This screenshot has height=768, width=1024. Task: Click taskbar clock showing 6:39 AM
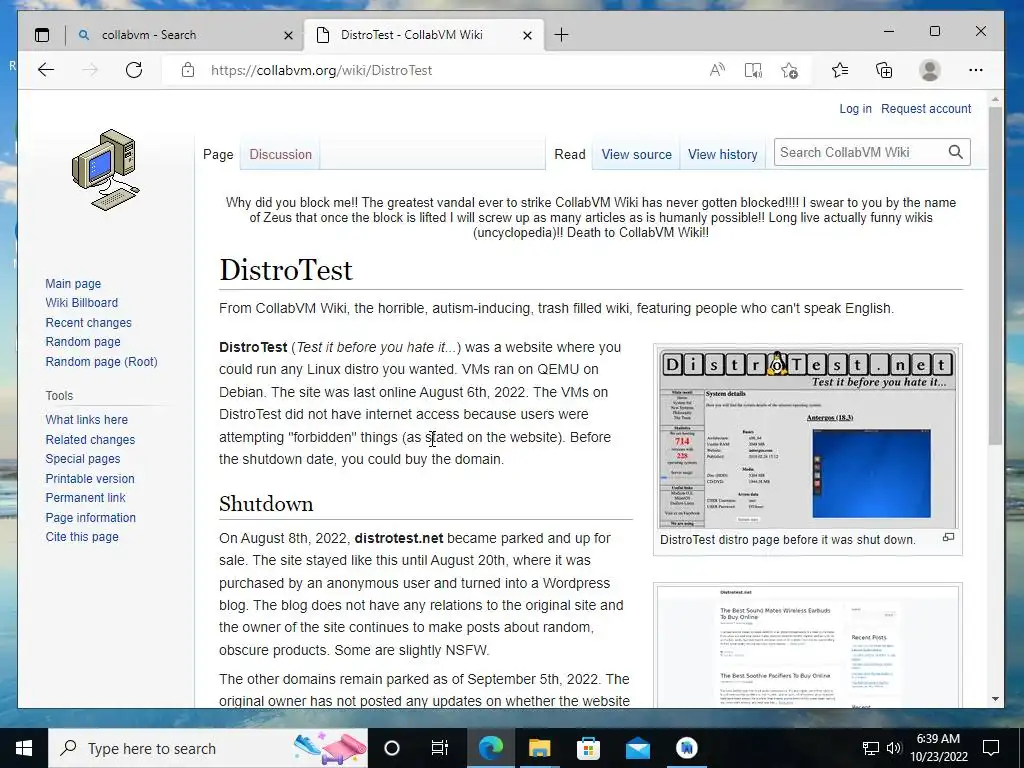coord(938,748)
